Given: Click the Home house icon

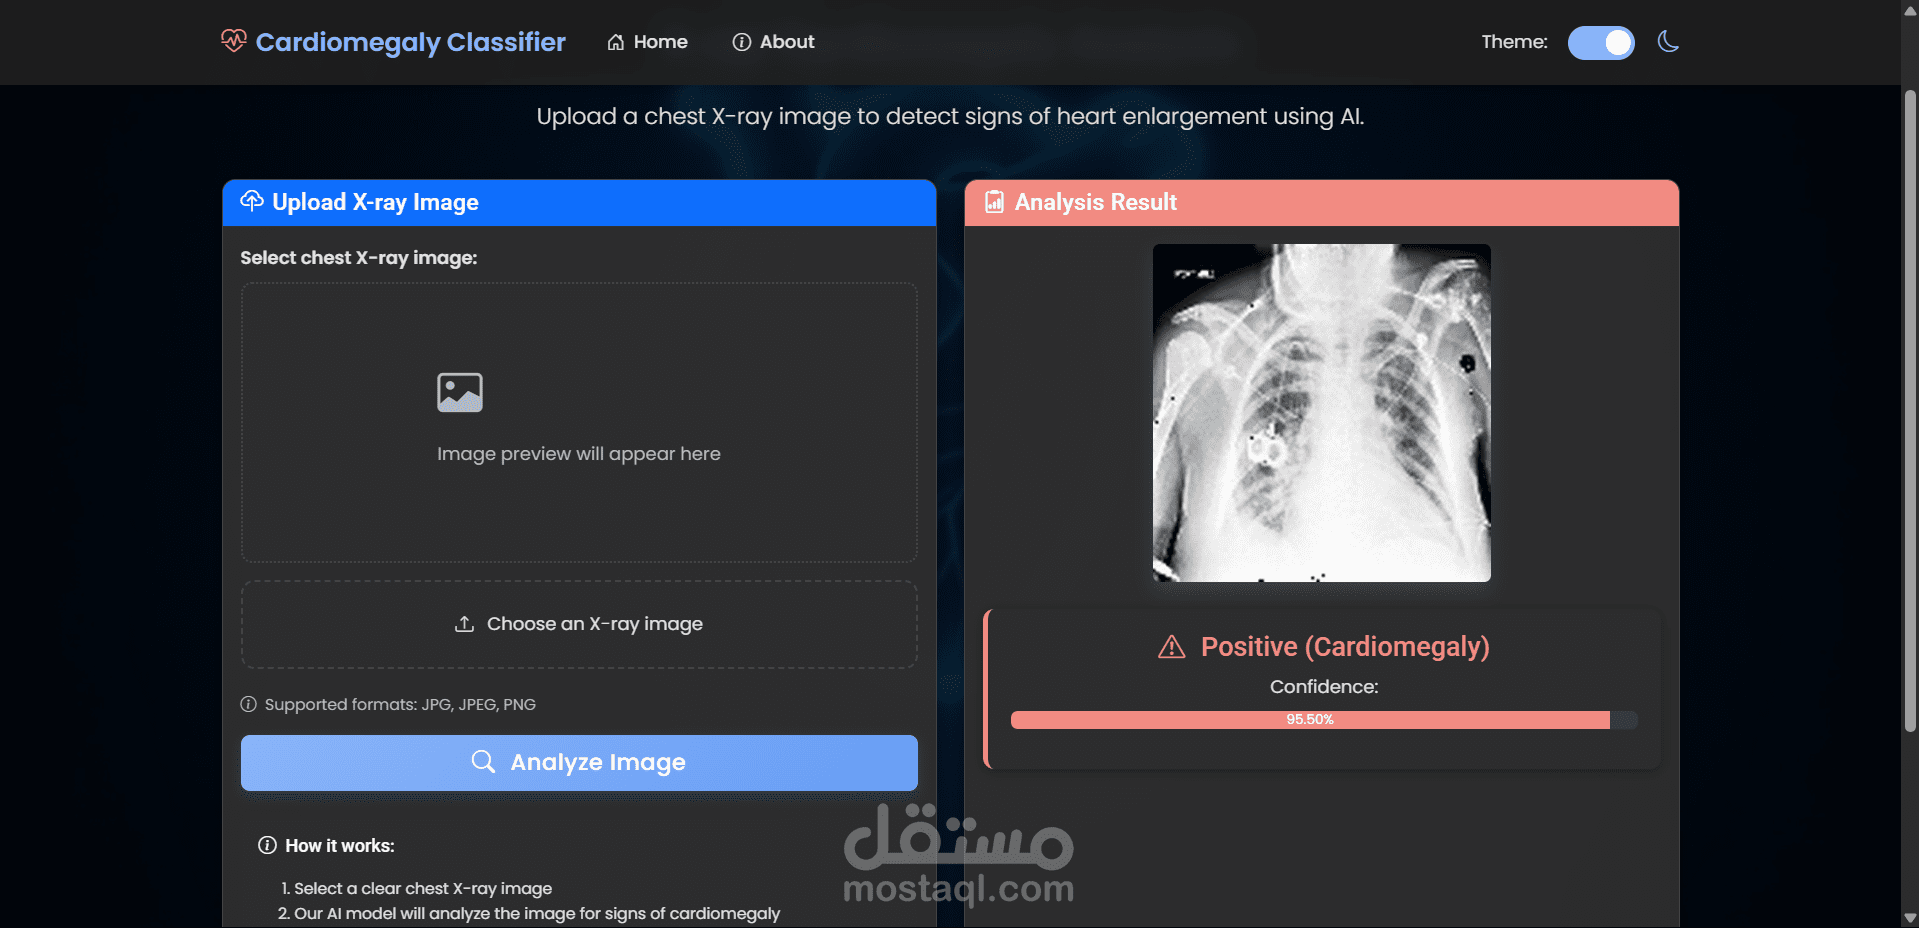Looking at the screenshot, I should [616, 42].
